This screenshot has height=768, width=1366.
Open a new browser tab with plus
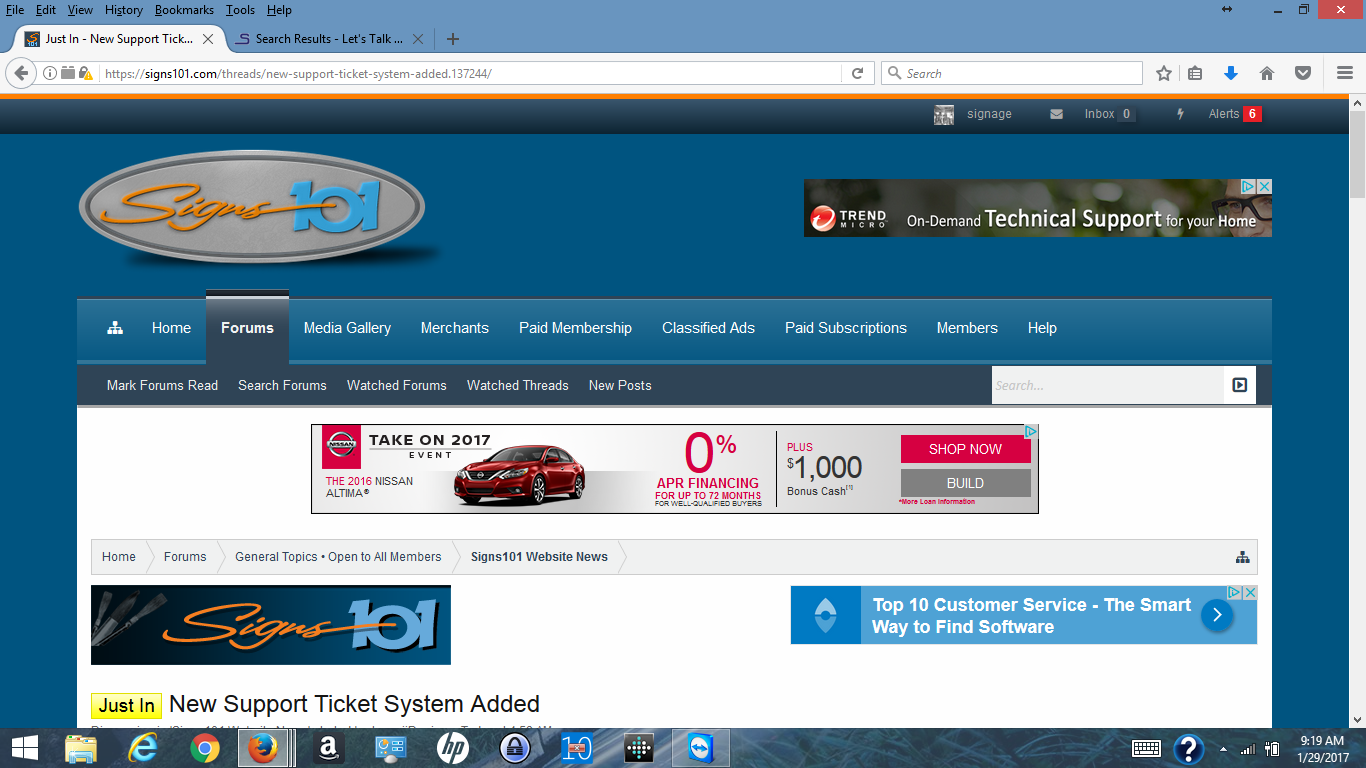[x=453, y=39]
